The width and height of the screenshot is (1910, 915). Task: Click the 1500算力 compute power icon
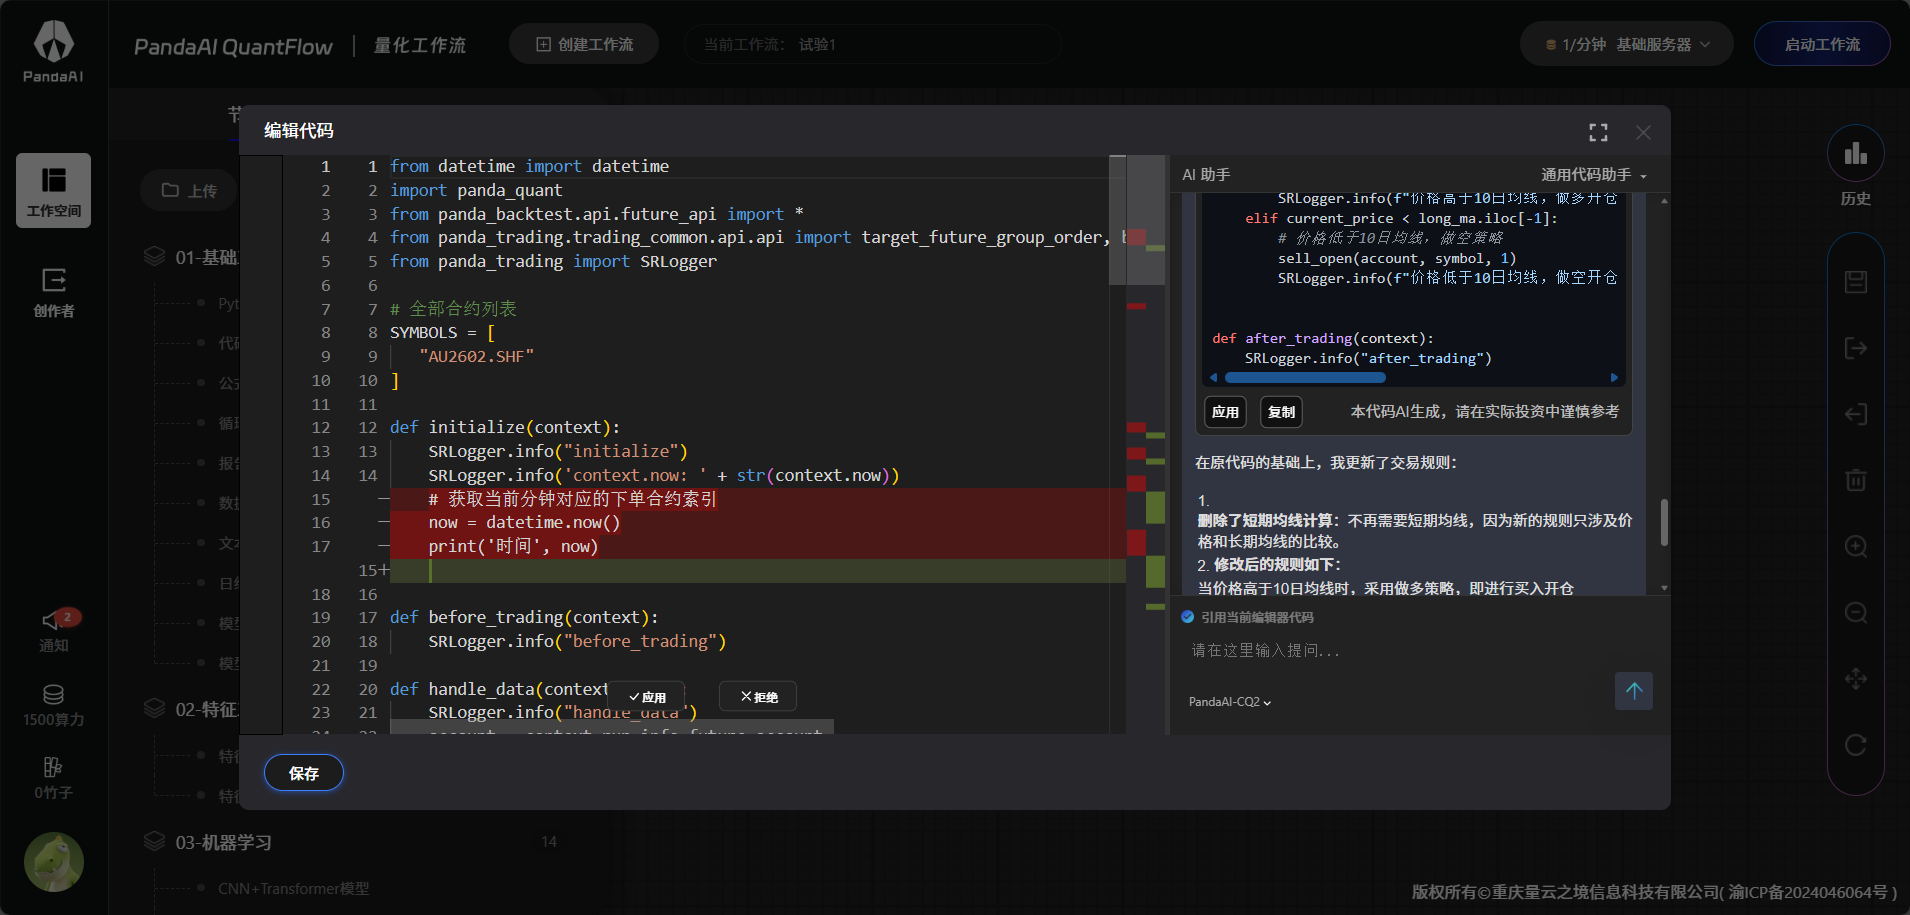coord(53,705)
